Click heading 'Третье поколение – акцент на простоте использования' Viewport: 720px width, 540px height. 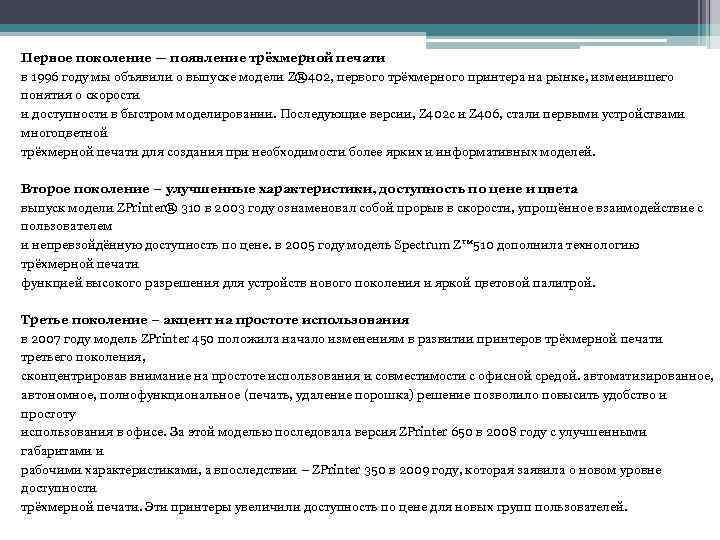click(215, 320)
